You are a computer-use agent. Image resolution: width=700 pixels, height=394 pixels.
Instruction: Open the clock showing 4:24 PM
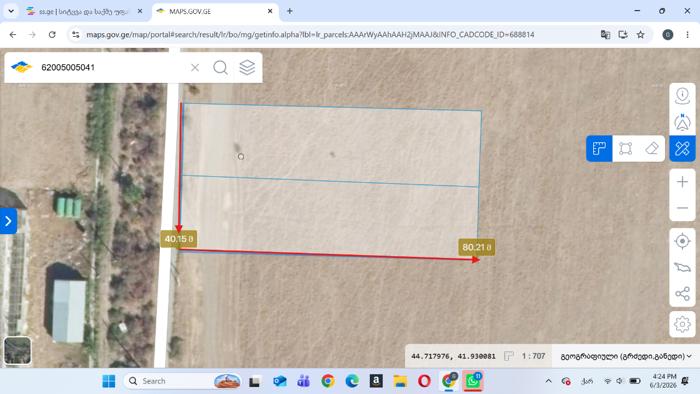(x=663, y=381)
